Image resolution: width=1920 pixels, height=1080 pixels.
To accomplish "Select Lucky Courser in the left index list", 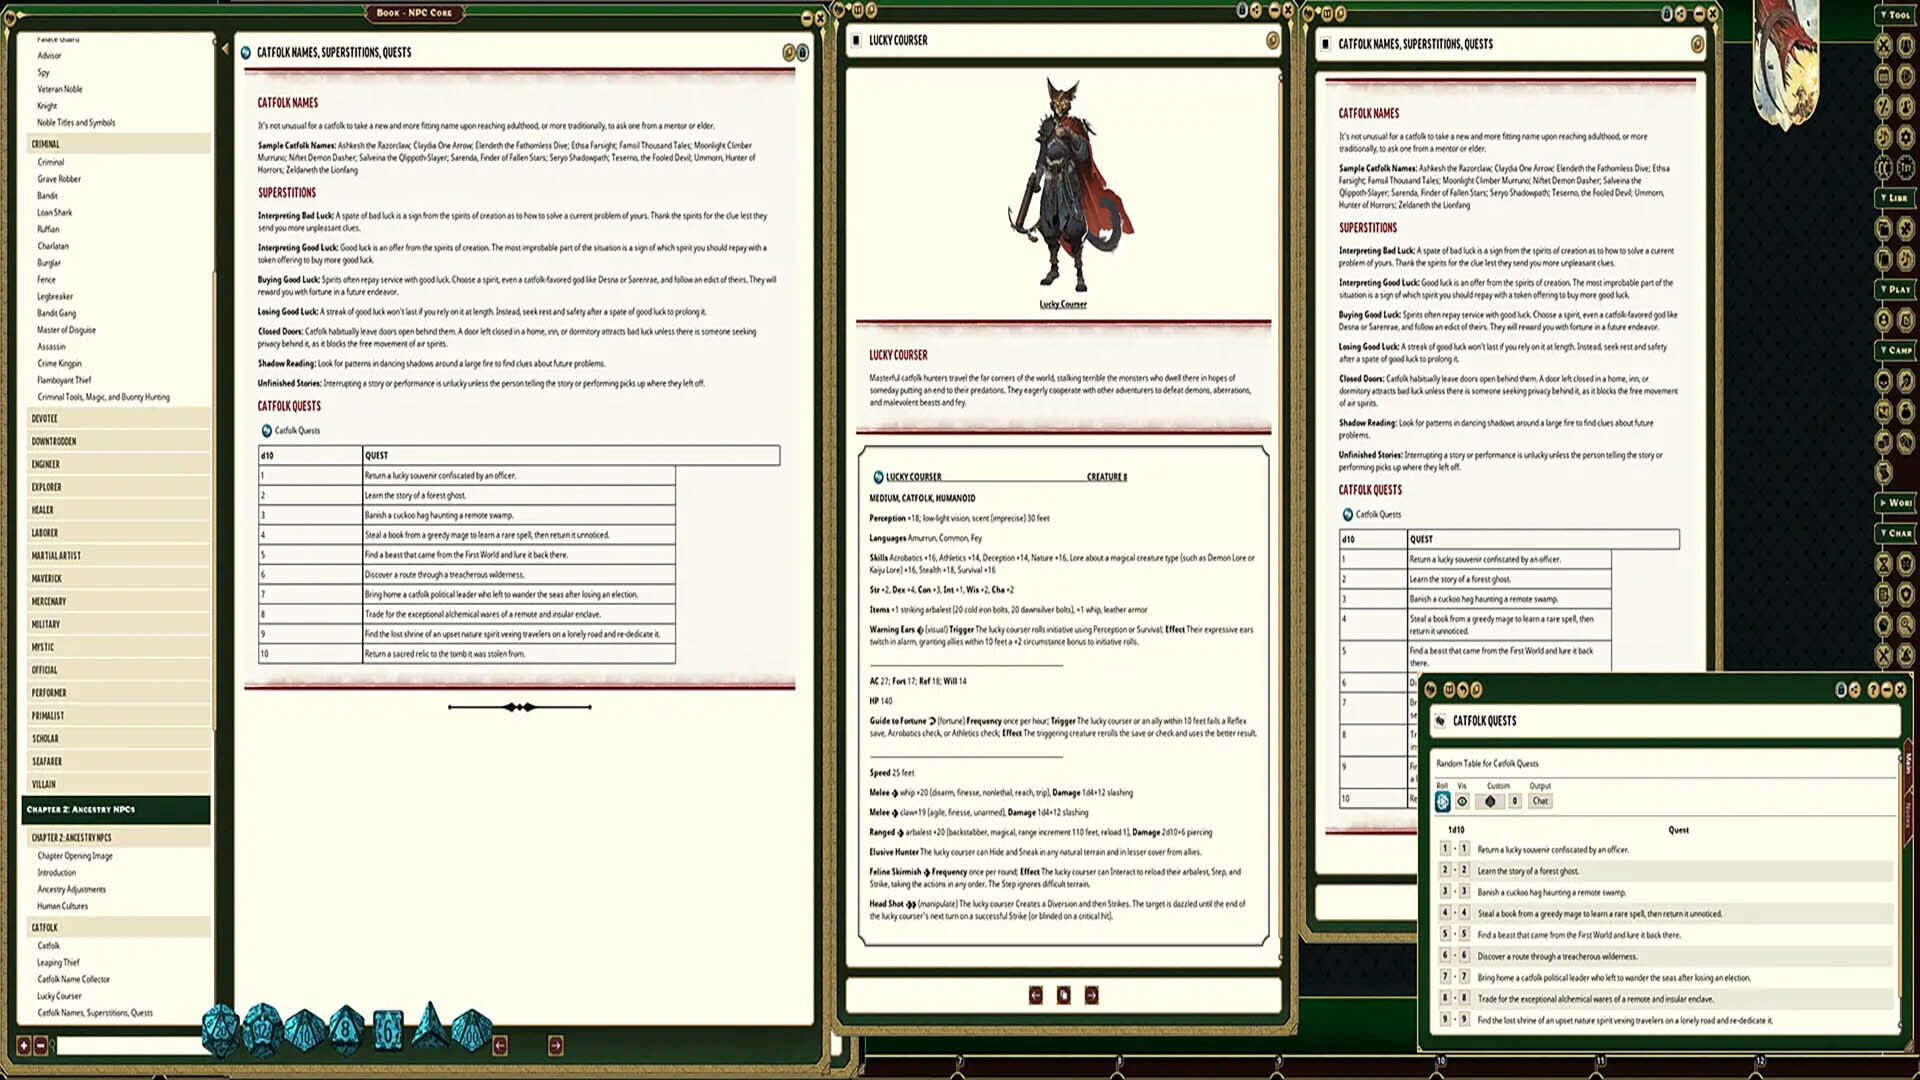I will [60, 995].
